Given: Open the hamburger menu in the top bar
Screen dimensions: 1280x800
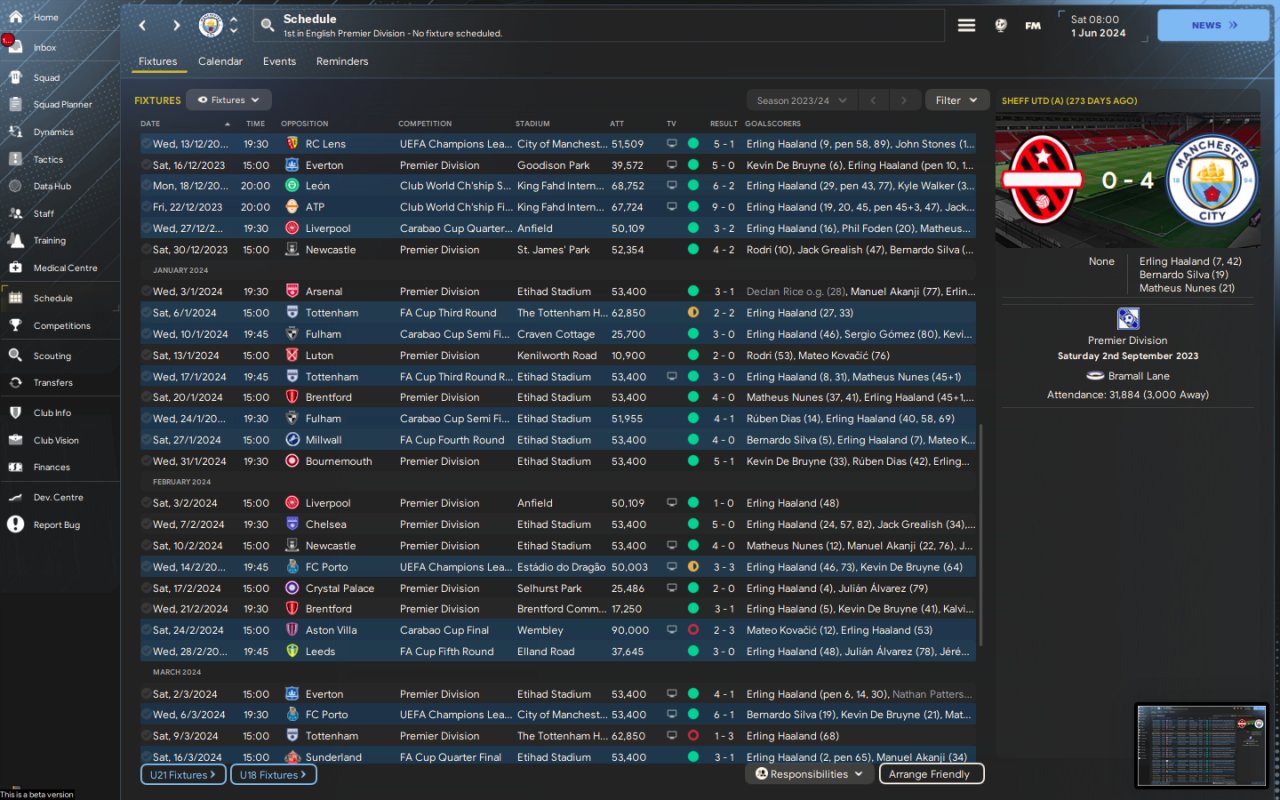Looking at the screenshot, I should pos(966,25).
